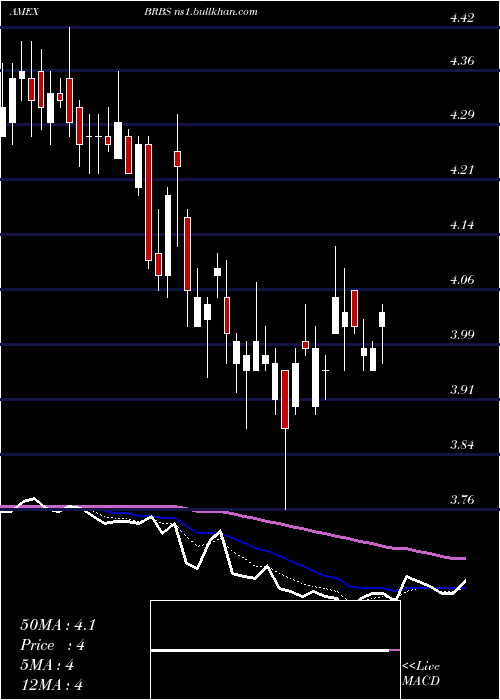Click the 4.29 price axis label
The image size is (500, 700).
[462, 115]
